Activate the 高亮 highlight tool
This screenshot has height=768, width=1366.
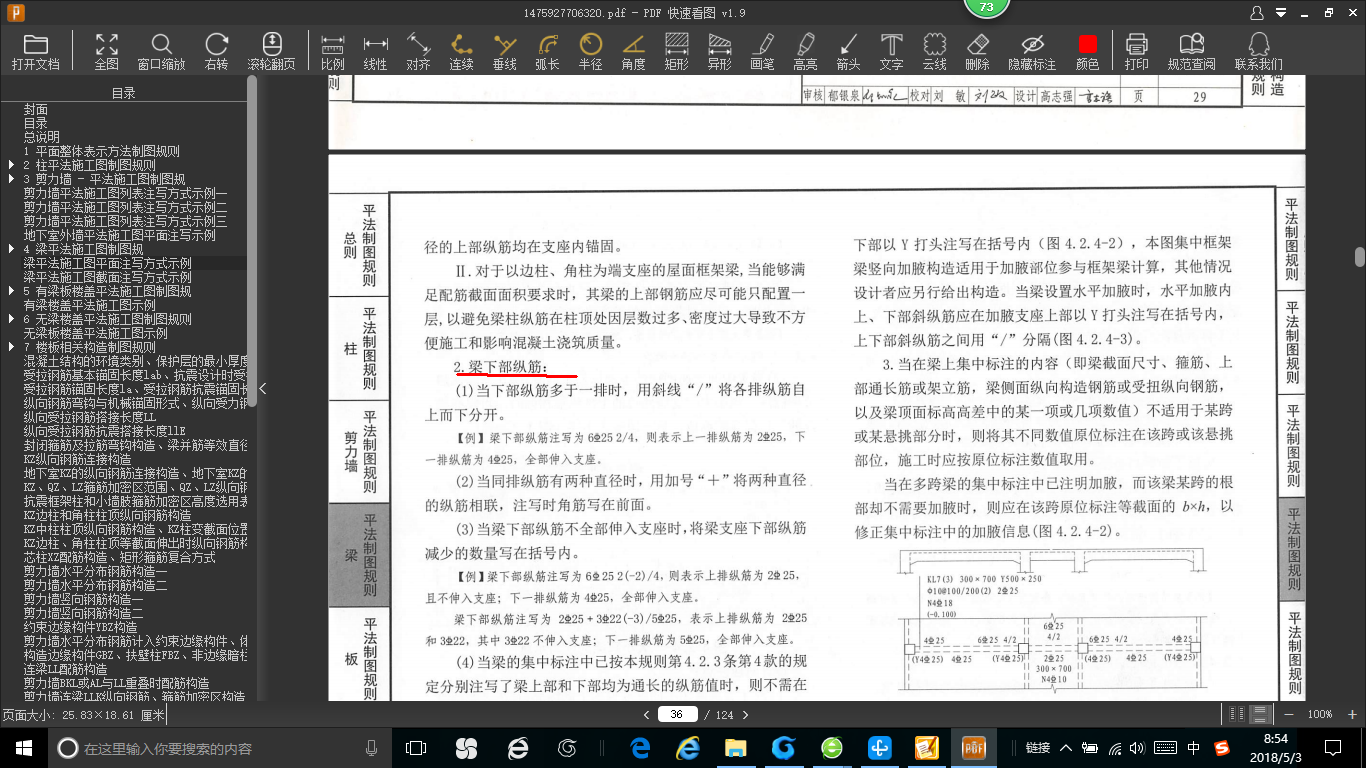point(805,47)
